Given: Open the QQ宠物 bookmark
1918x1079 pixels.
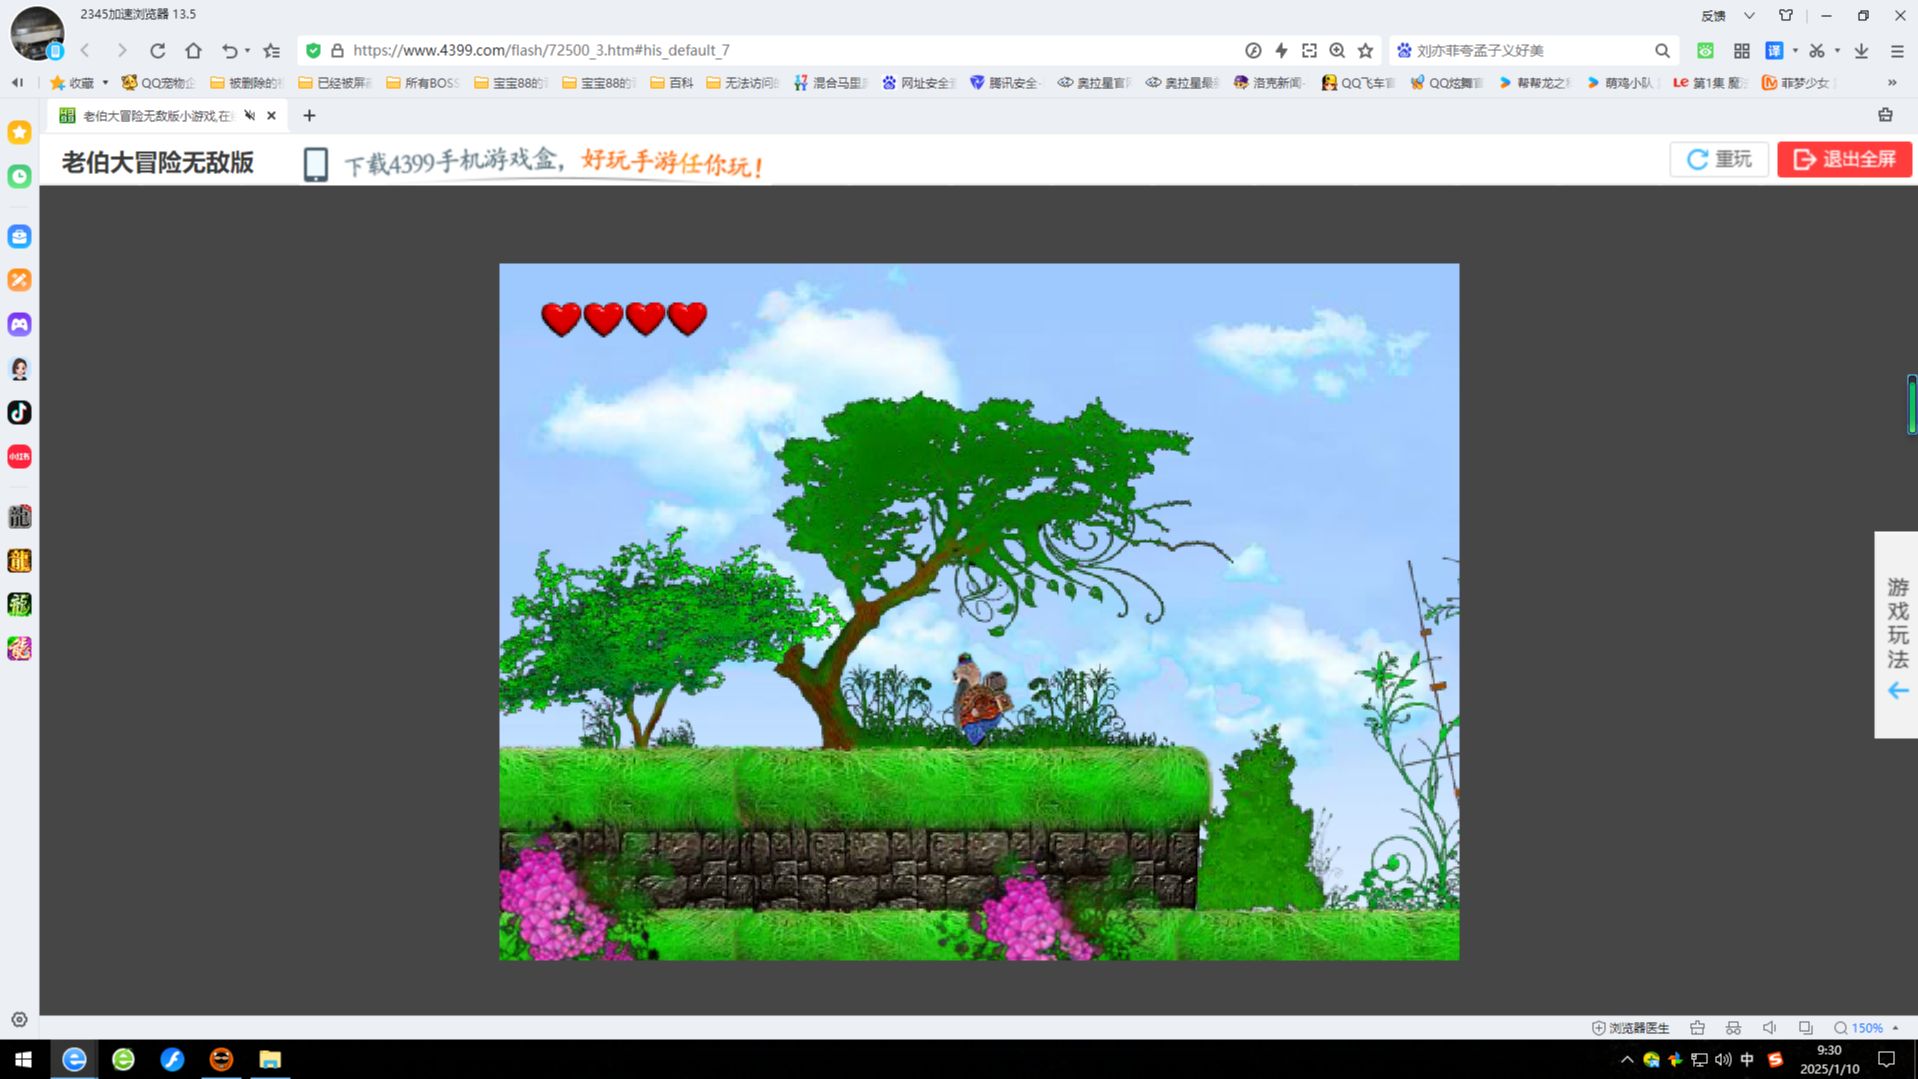Looking at the screenshot, I should pyautogui.click(x=158, y=83).
